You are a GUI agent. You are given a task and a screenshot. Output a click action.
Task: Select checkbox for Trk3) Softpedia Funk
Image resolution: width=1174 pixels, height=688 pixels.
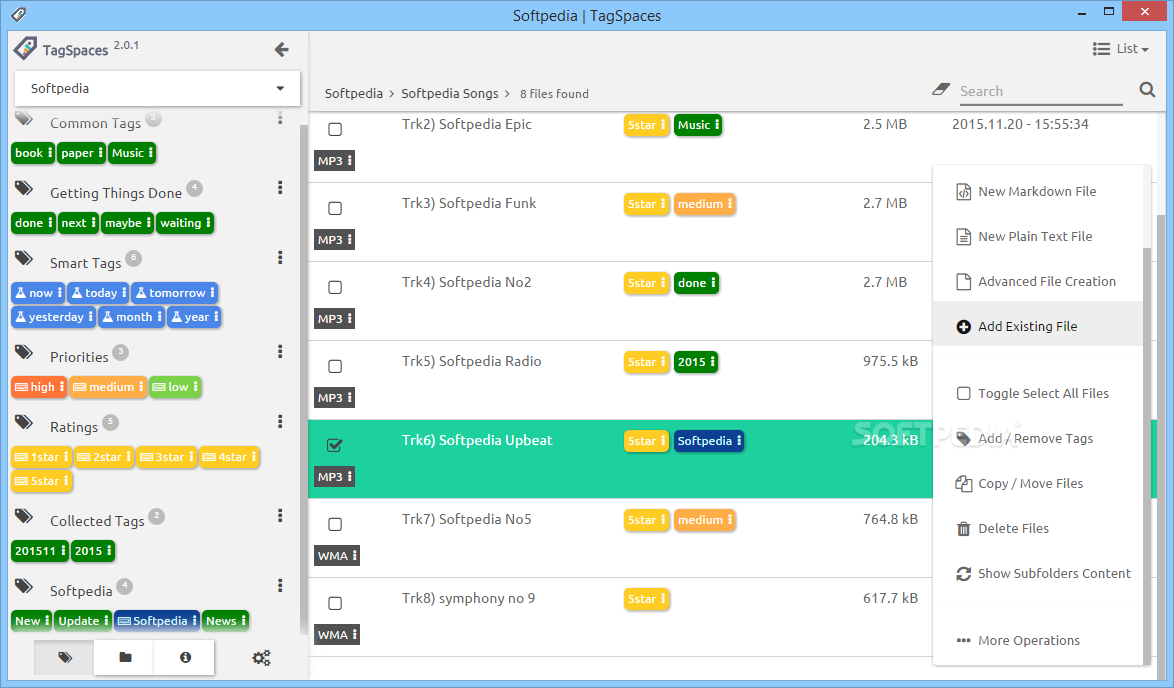(335, 208)
